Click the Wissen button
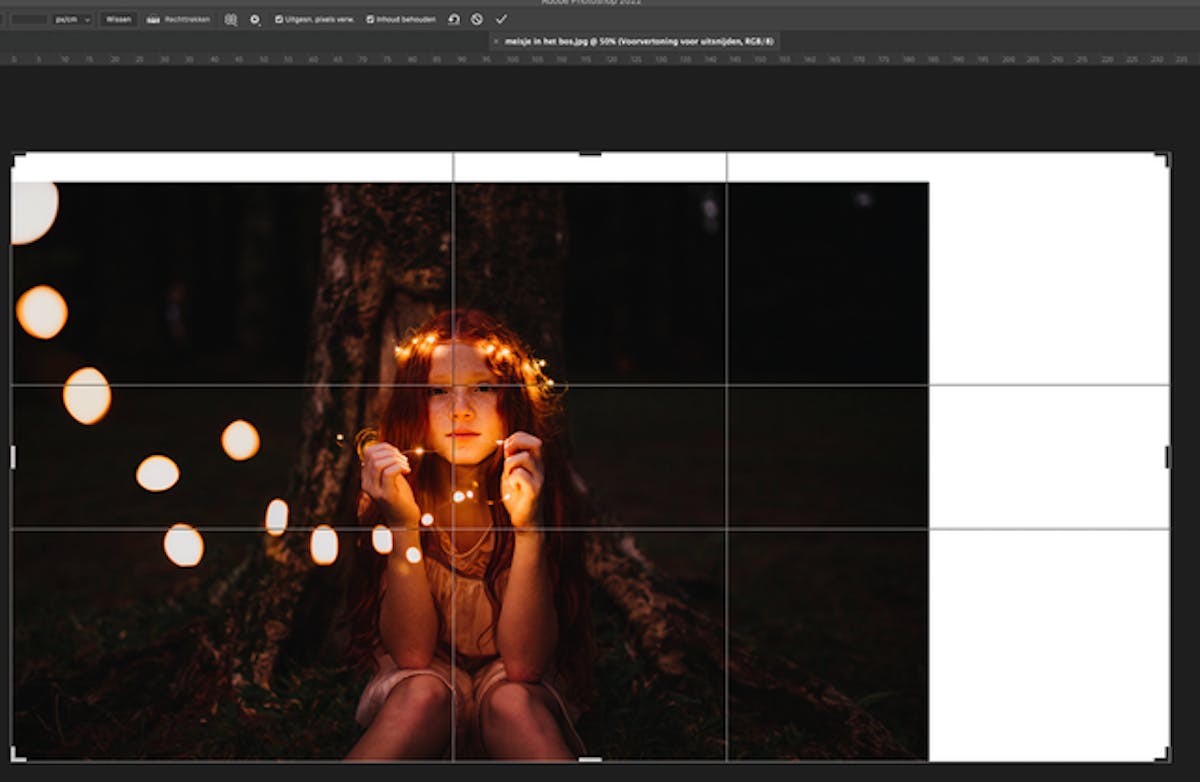This screenshot has width=1200, height=782. 118,19
